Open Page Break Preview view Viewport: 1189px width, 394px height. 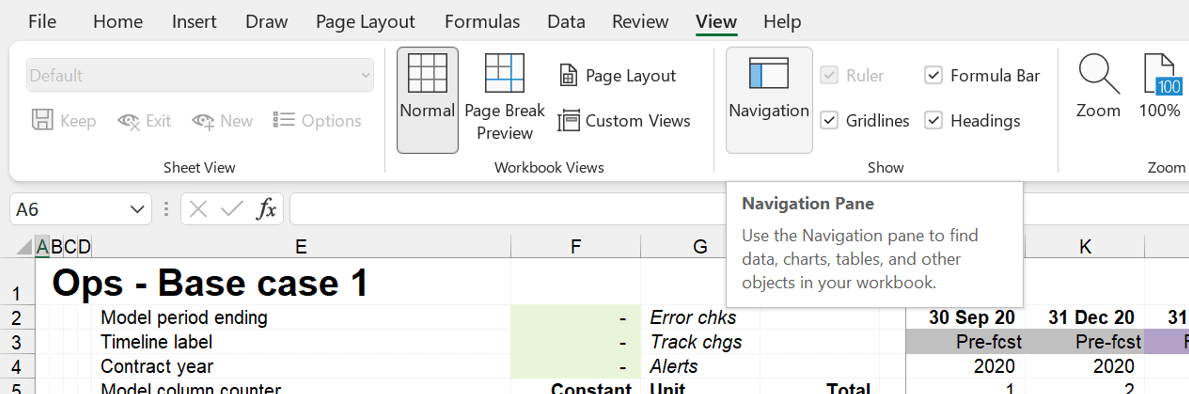point(504,100)
